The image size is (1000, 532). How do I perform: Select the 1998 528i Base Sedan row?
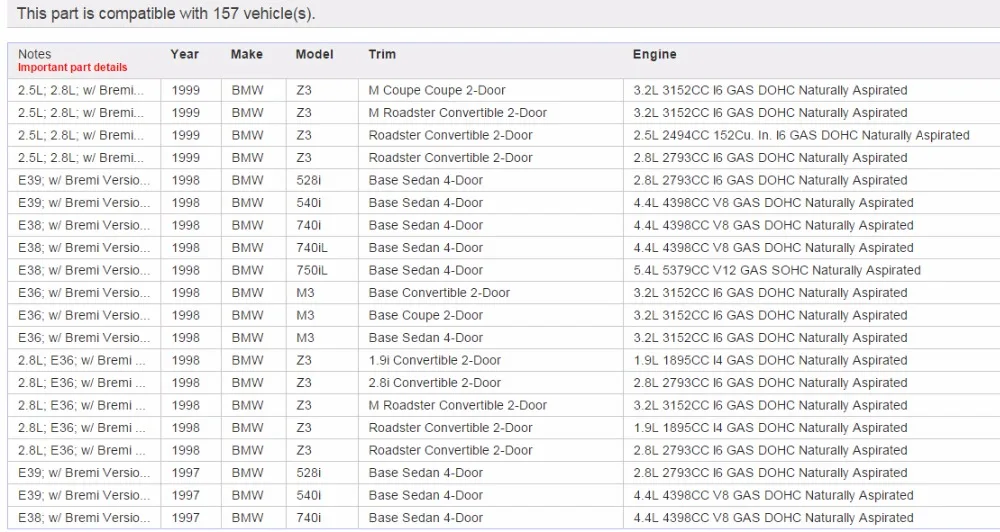(x=504, y=181)
